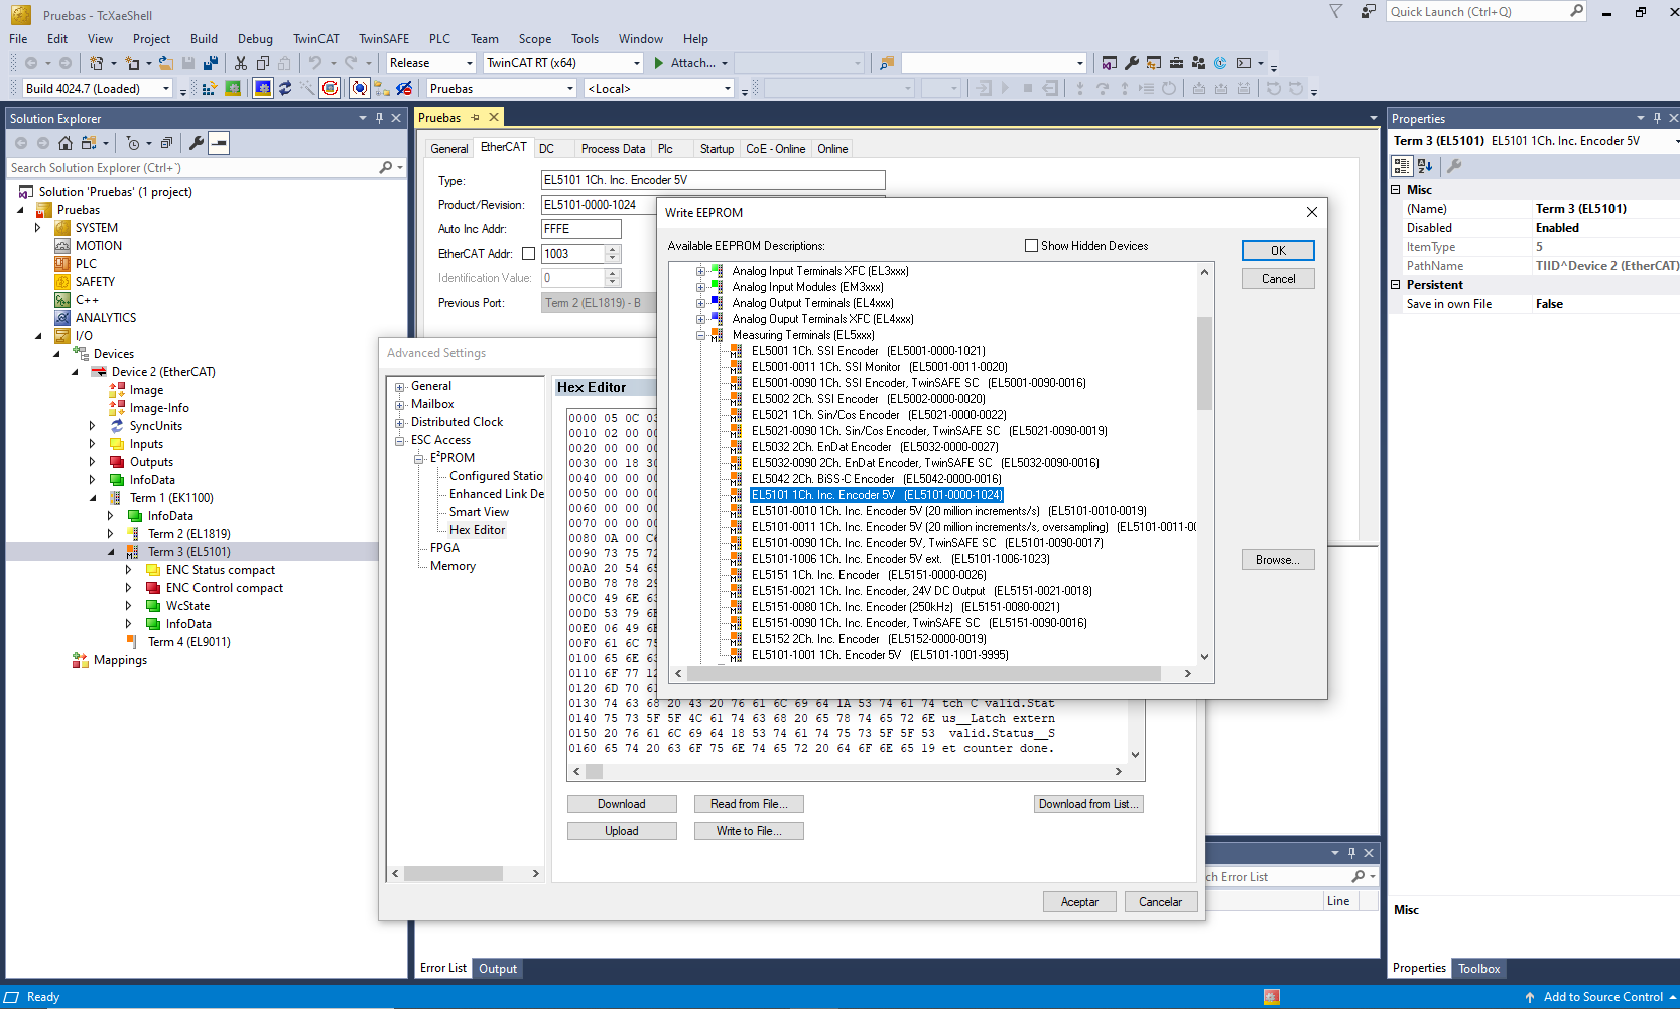
Task: Collapse the Measuring Terminals (EL5xxx) group
Action: click(701, 335)
